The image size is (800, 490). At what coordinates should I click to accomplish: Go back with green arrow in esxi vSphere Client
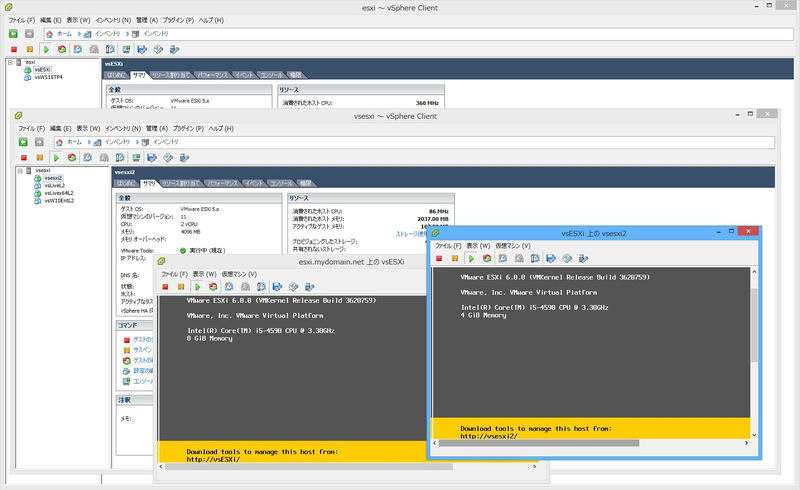click(13, 34)
